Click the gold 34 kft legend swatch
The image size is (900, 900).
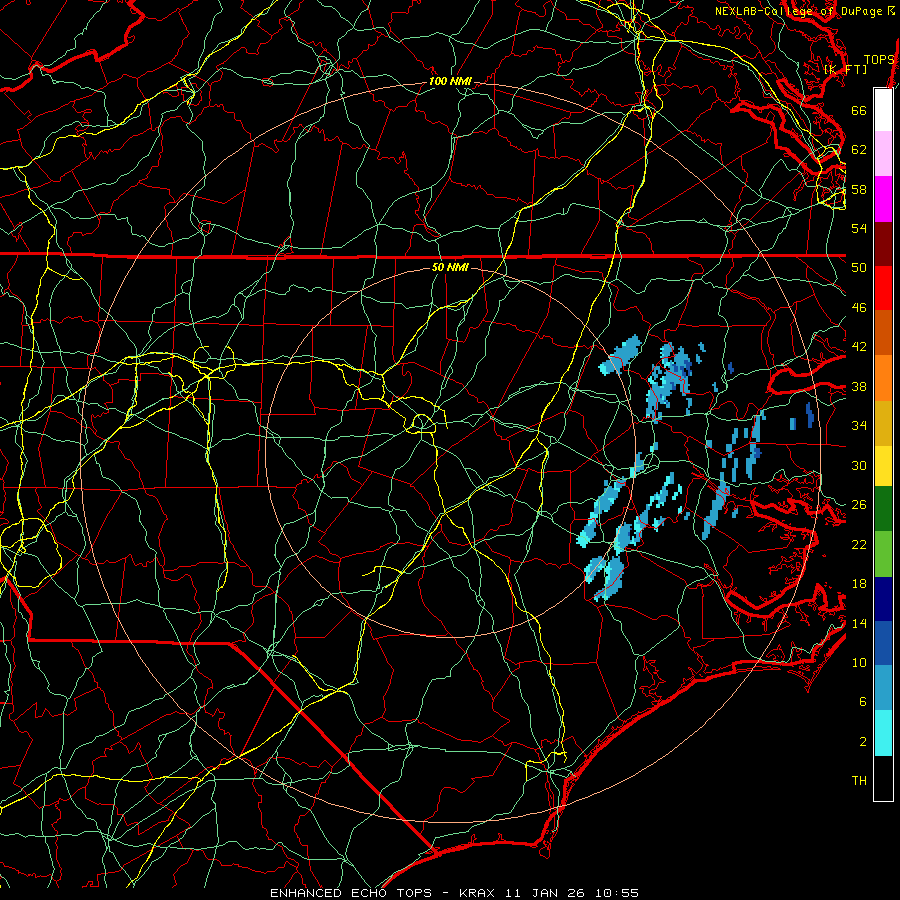tap(883, 423)
